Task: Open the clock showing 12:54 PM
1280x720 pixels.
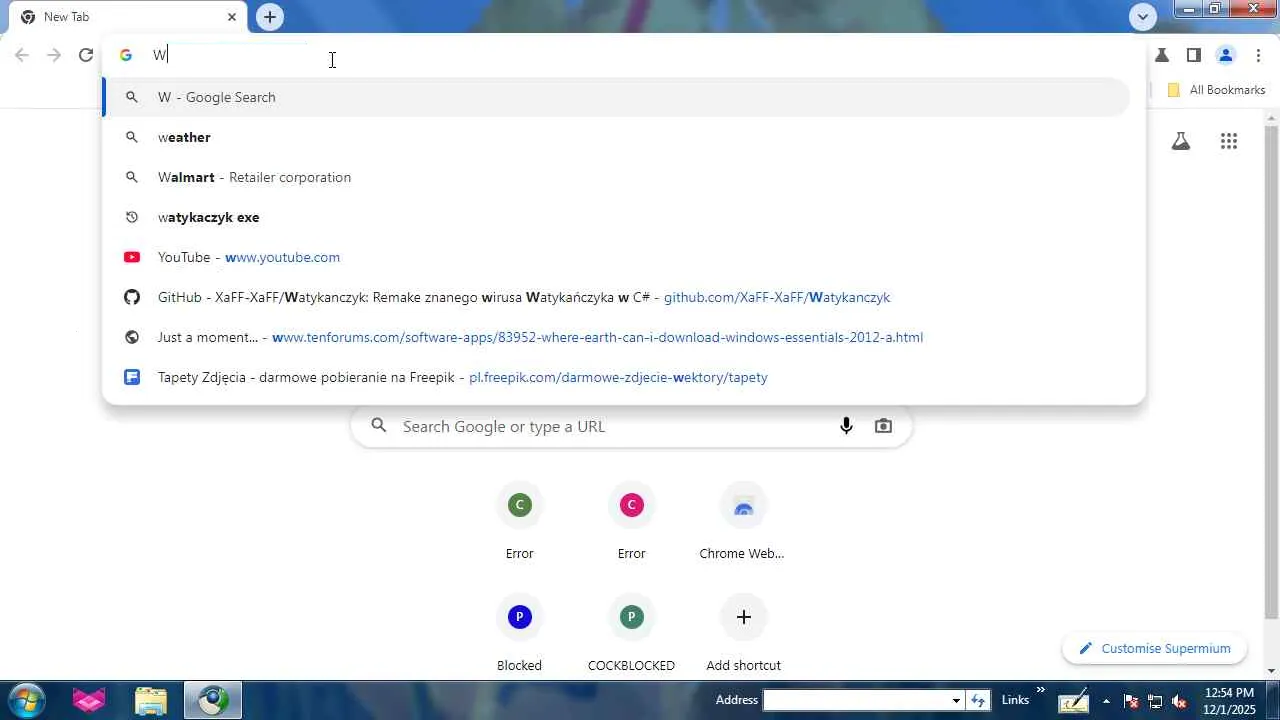Action: (1230, 700)
